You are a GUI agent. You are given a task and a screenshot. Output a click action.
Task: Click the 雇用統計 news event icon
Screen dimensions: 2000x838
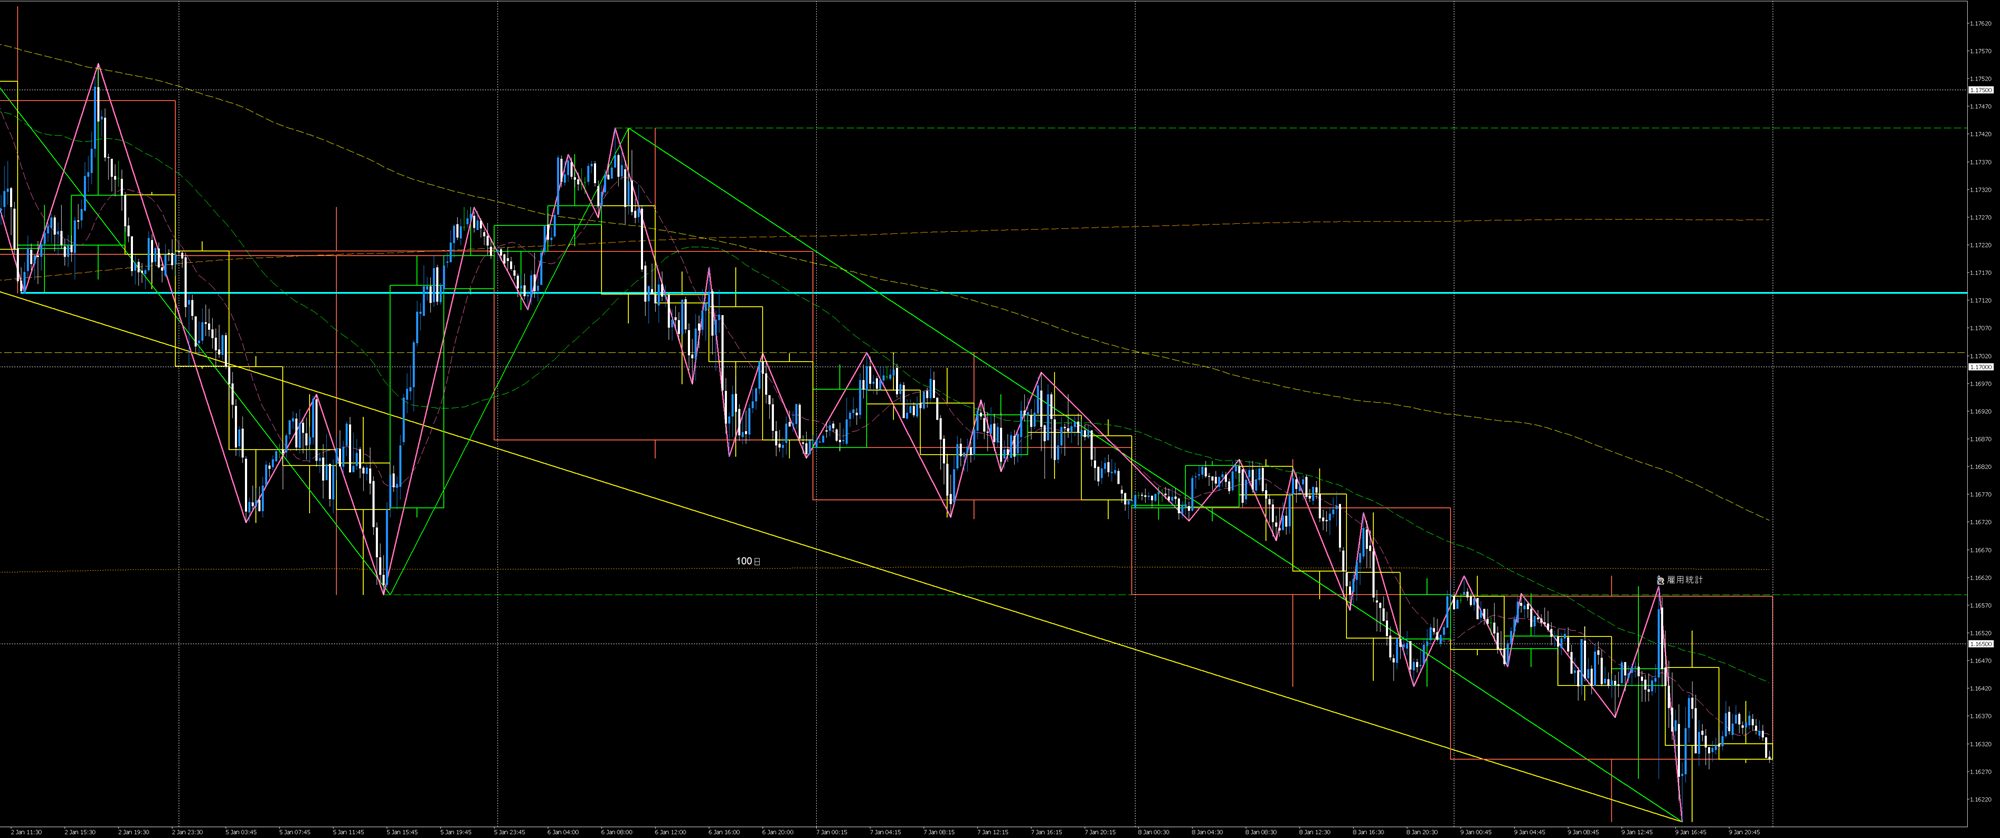coord(1661,580)
